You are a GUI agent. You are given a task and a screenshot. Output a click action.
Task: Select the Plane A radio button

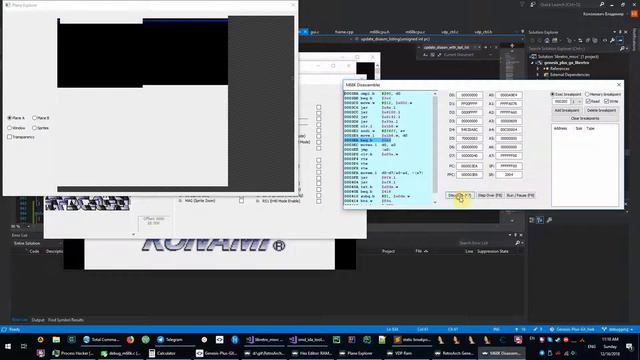[10, 118]
